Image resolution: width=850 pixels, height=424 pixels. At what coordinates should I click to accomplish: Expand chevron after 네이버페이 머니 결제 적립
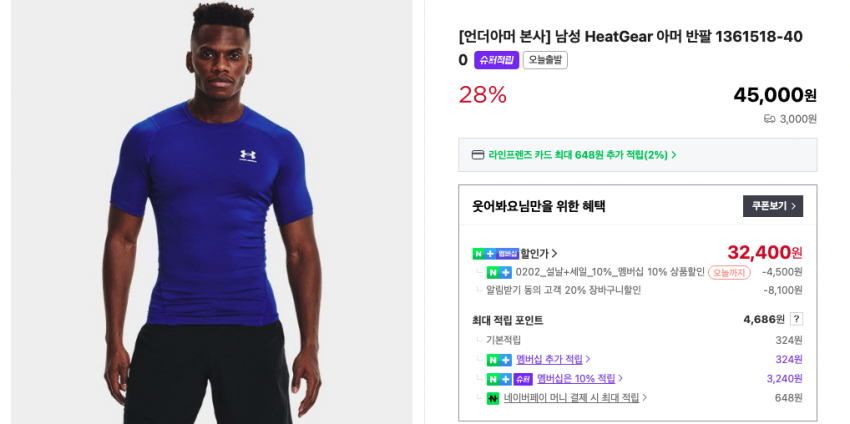645,397
